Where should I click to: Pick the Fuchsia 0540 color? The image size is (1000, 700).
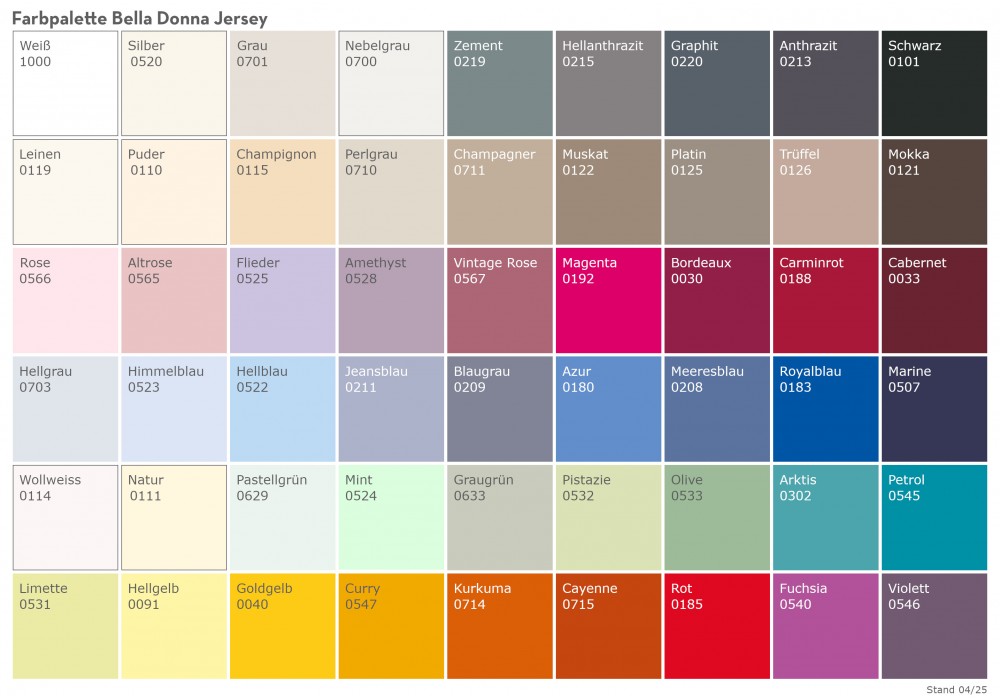click(x=825, y=625)
